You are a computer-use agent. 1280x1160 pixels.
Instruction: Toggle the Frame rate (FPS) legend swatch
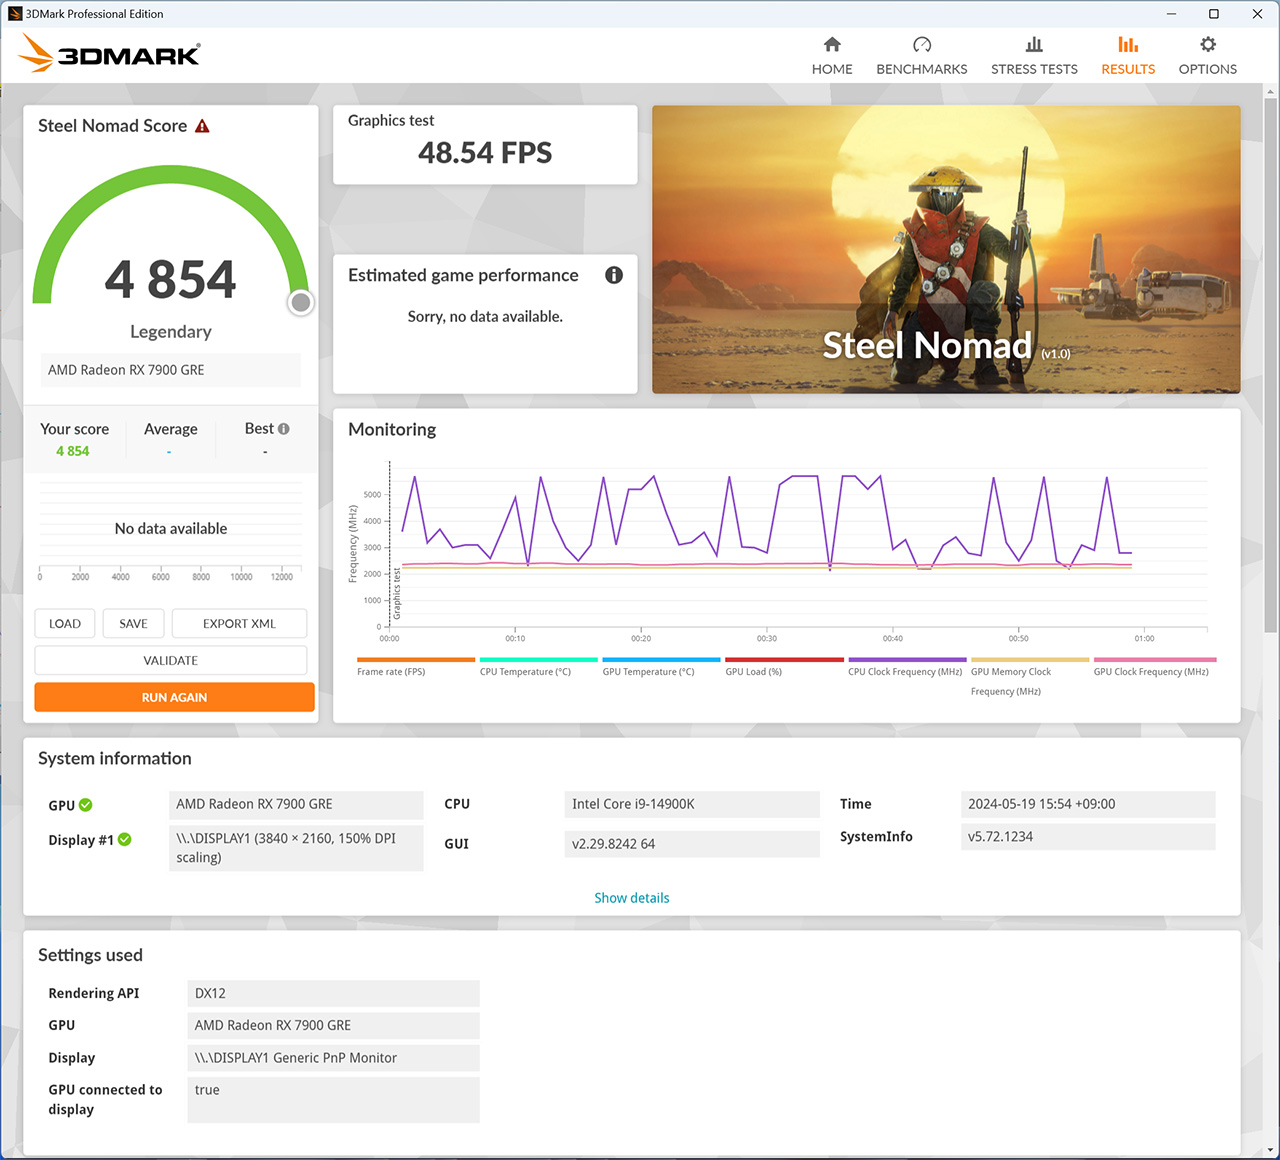tap(416, 660)
